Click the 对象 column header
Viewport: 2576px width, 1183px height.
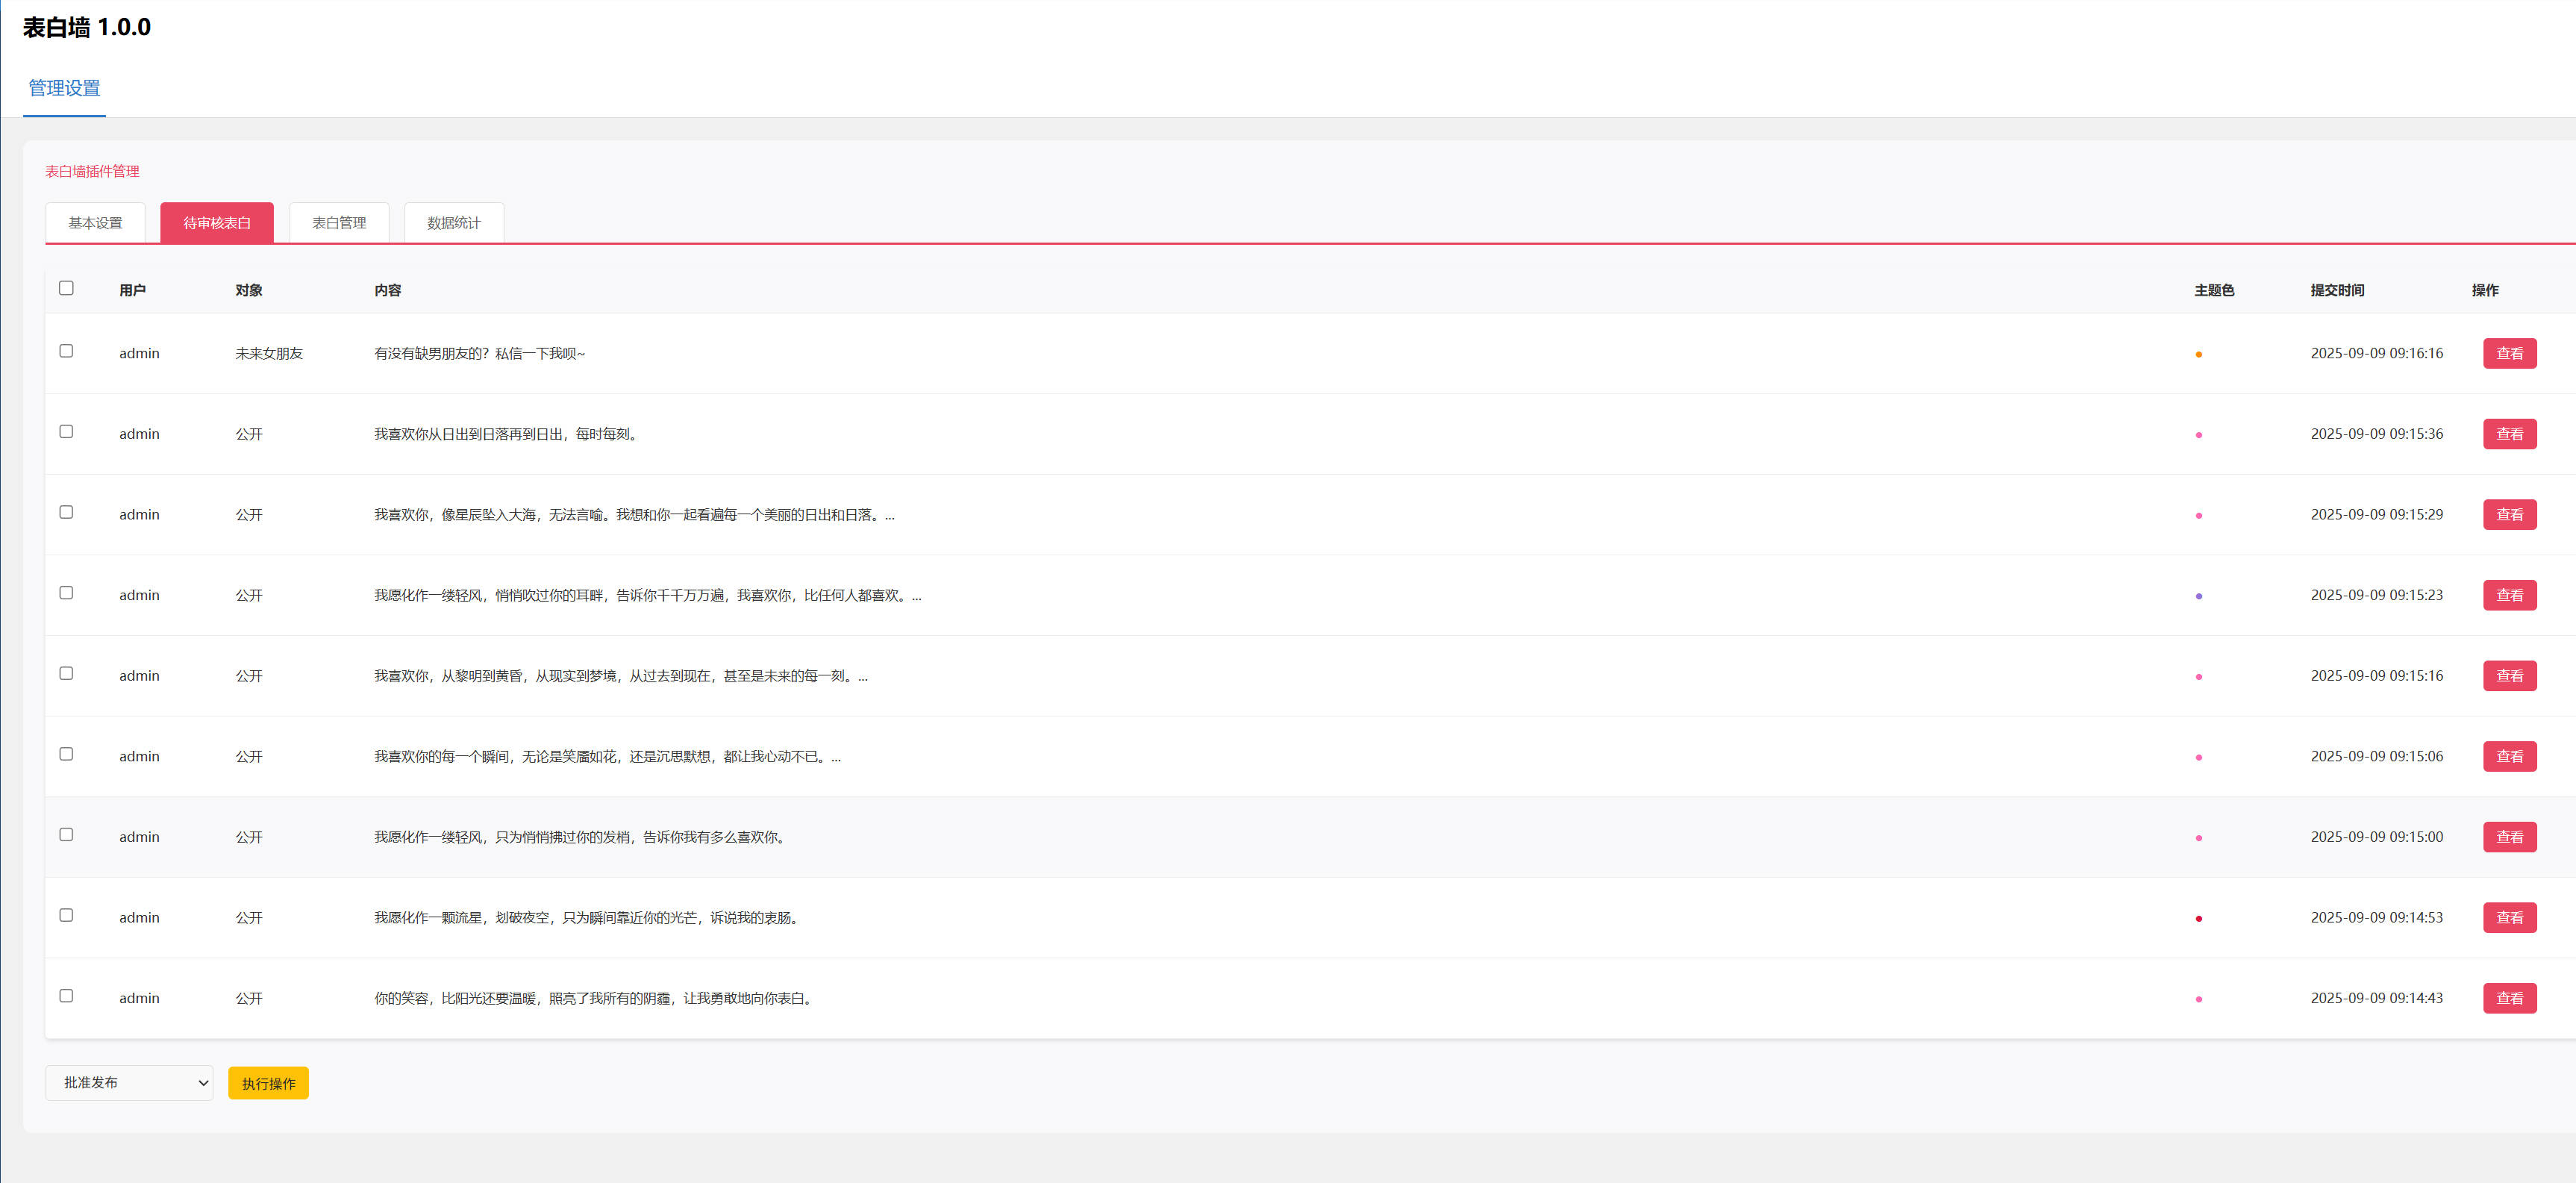coord(249,290)
